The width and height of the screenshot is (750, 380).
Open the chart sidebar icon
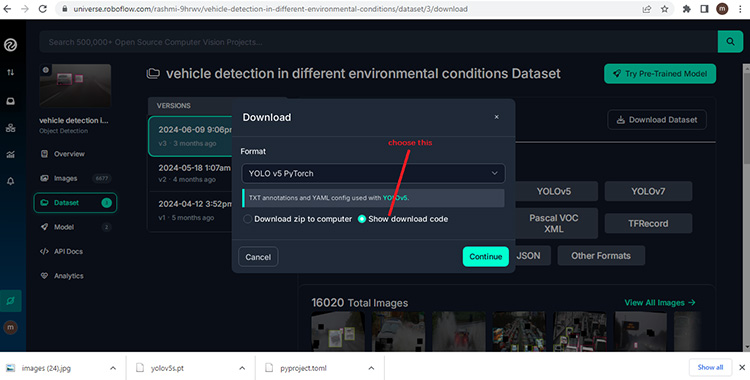[11, 155]
